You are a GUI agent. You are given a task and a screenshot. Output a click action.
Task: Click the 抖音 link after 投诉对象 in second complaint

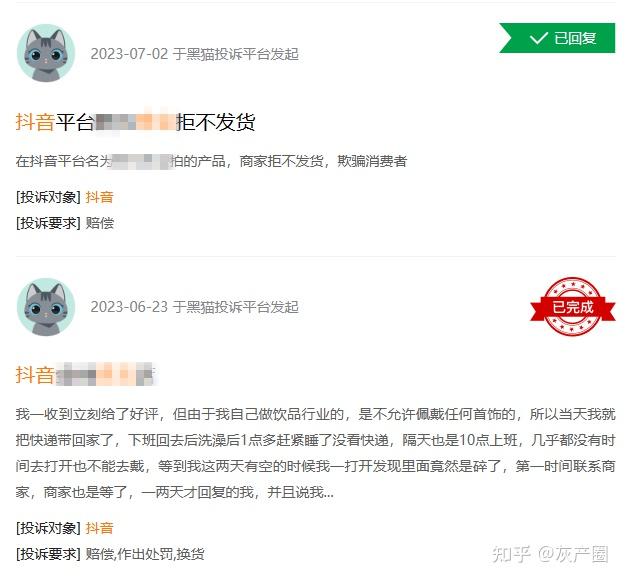100,528
